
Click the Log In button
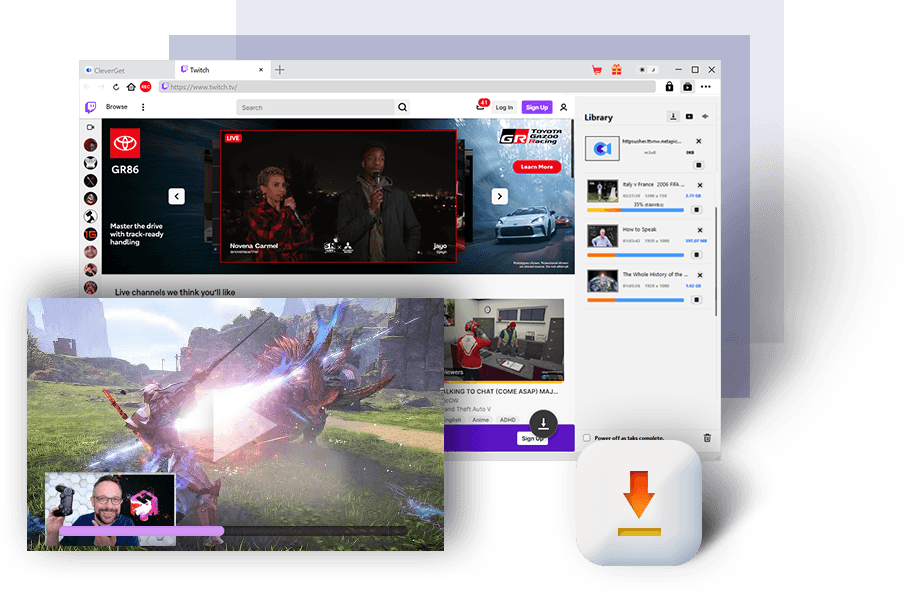tap(504, 107)
